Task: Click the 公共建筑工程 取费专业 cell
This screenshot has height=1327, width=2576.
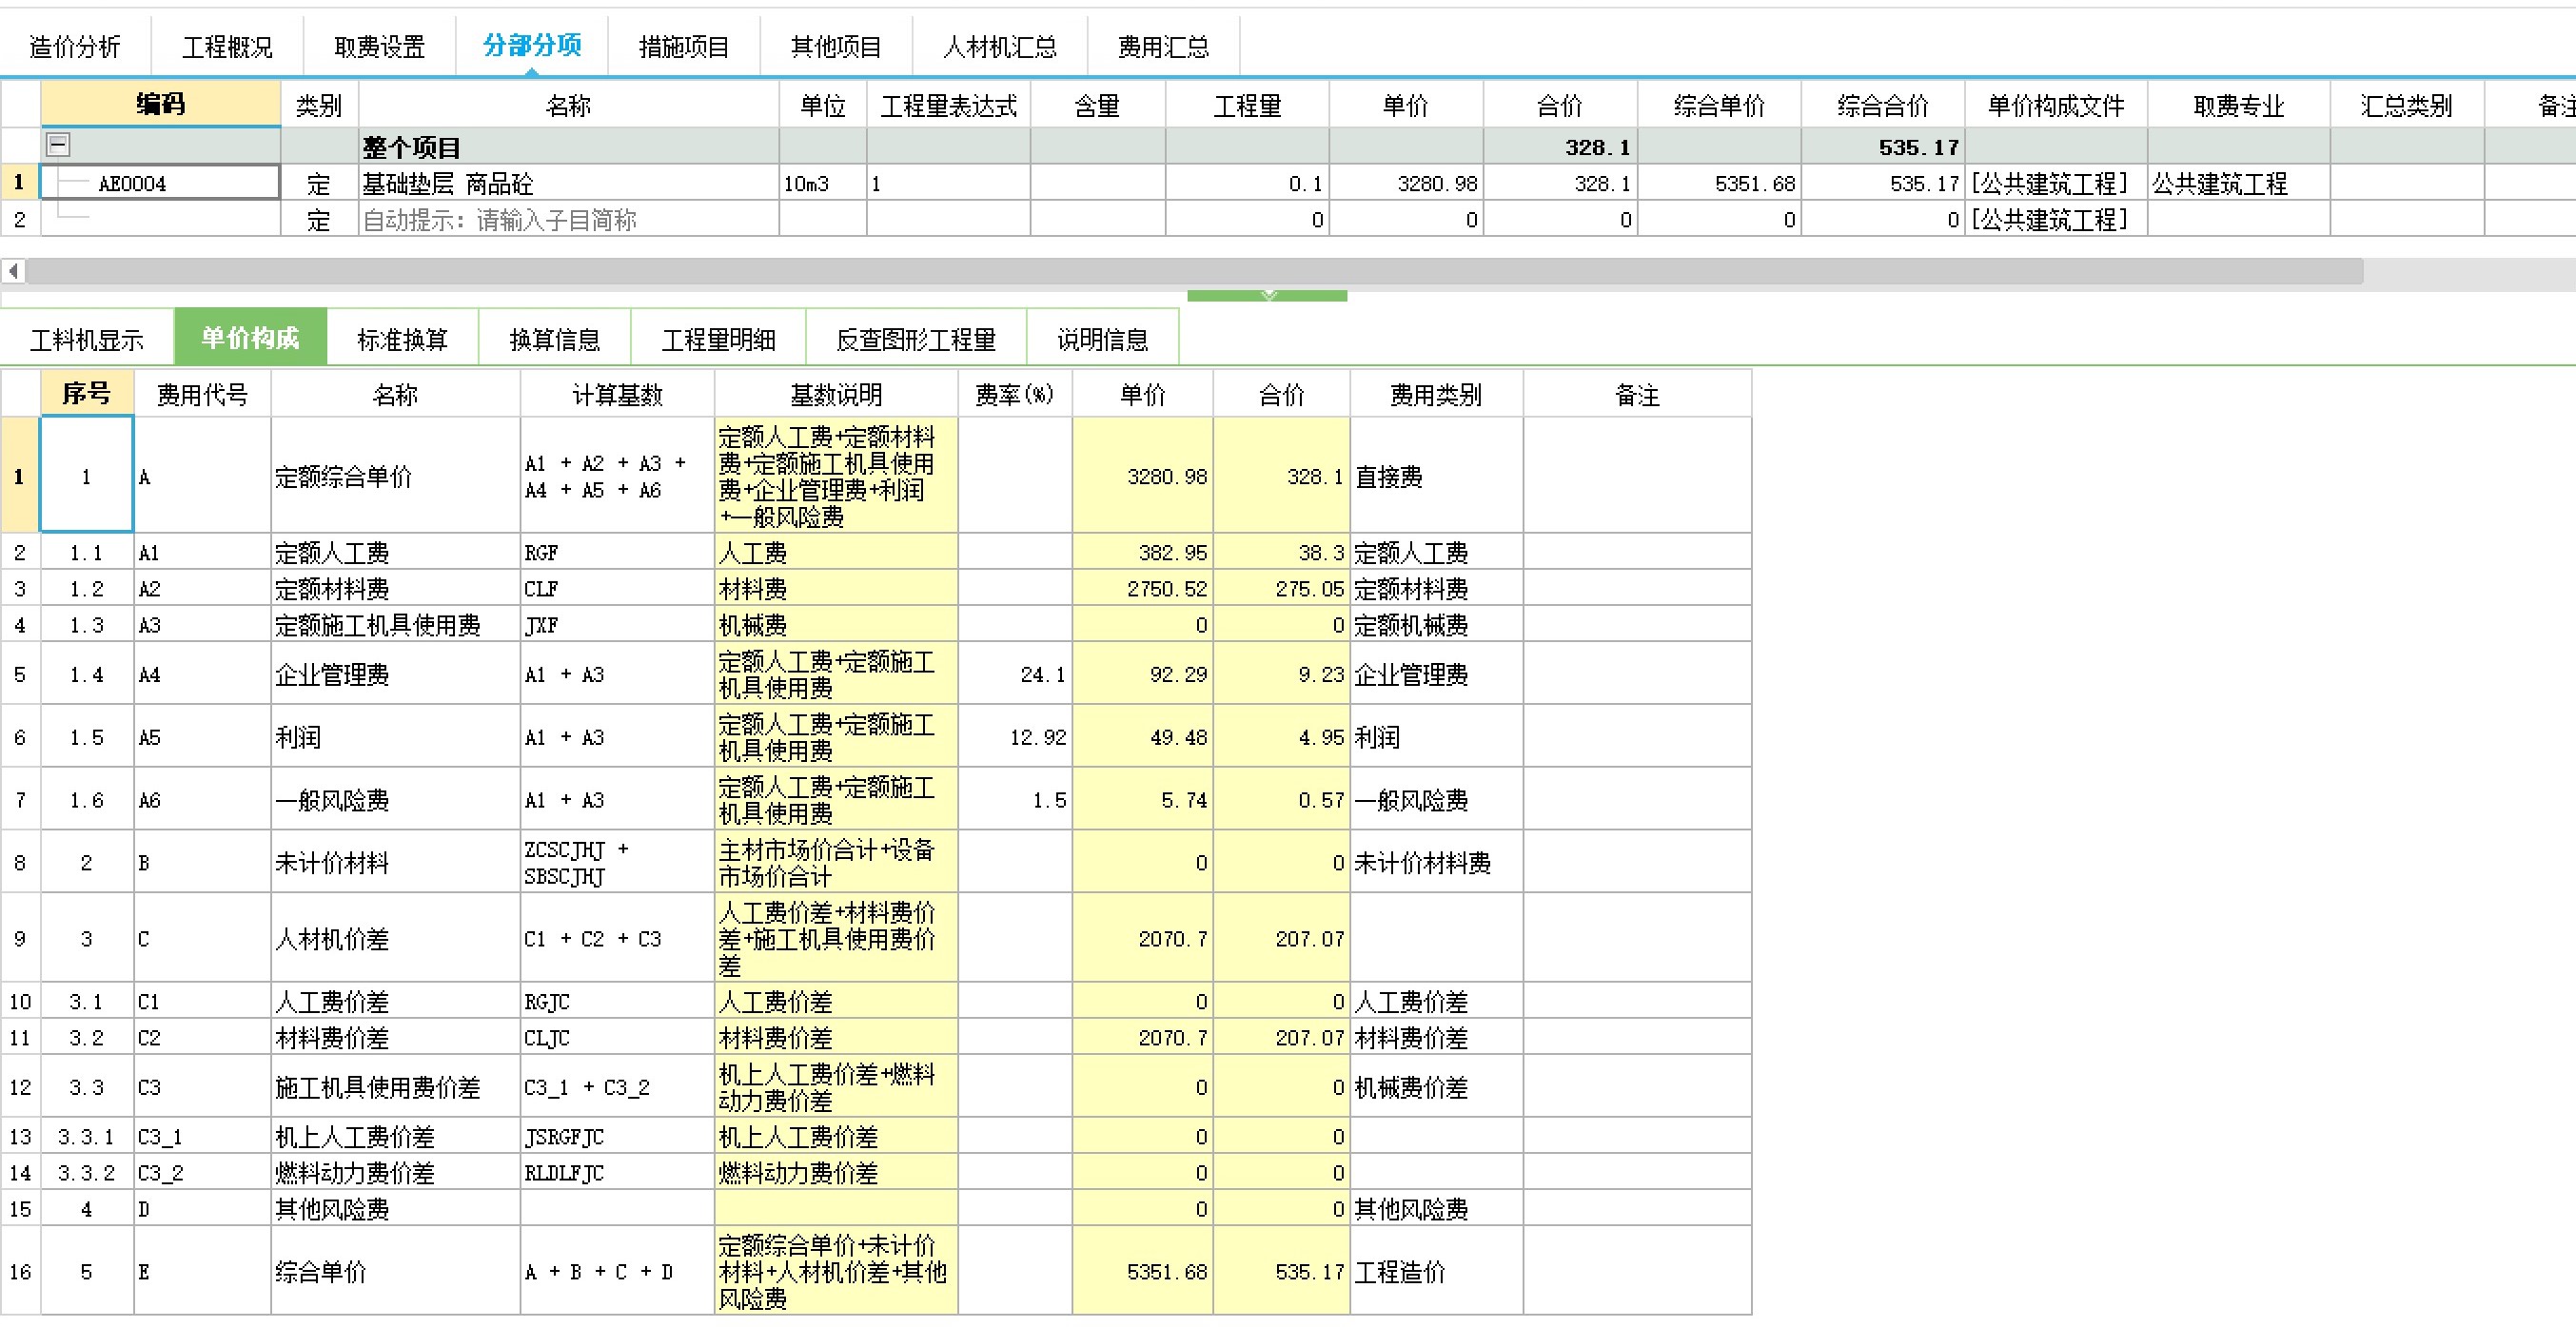Action: (x=2238, y=183)
